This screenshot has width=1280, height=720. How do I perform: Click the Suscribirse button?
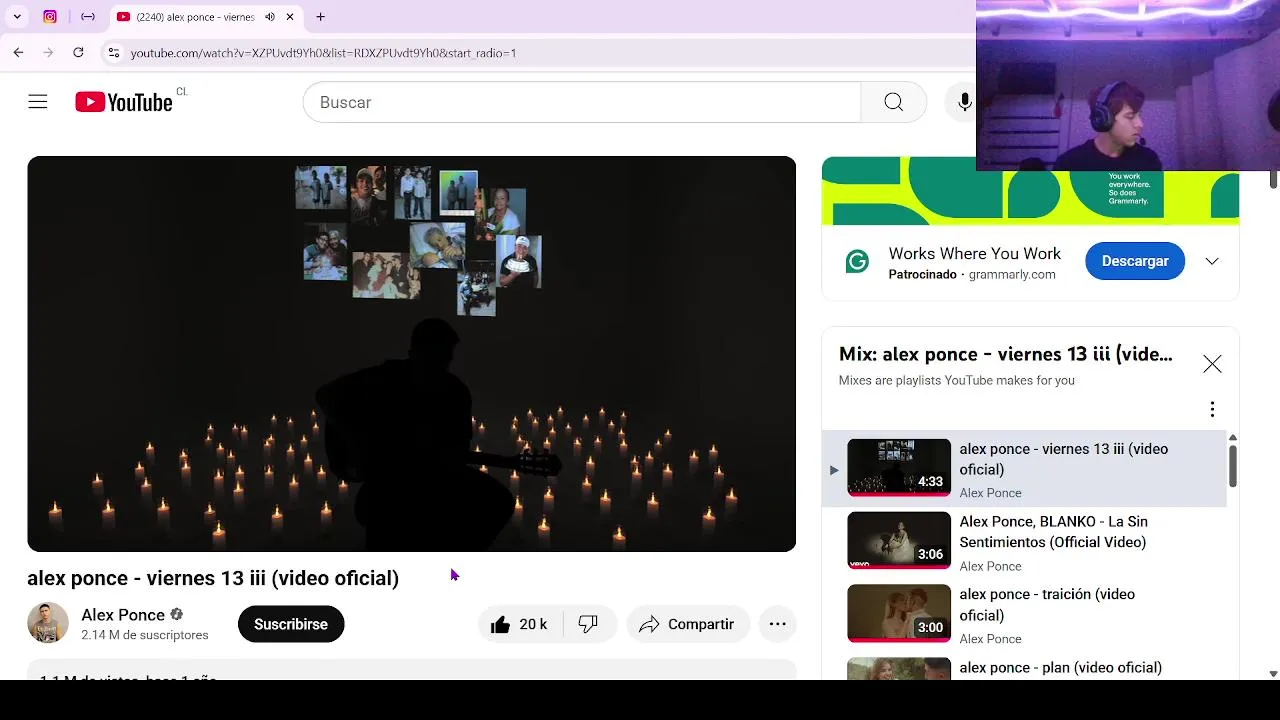click(291, 624)
